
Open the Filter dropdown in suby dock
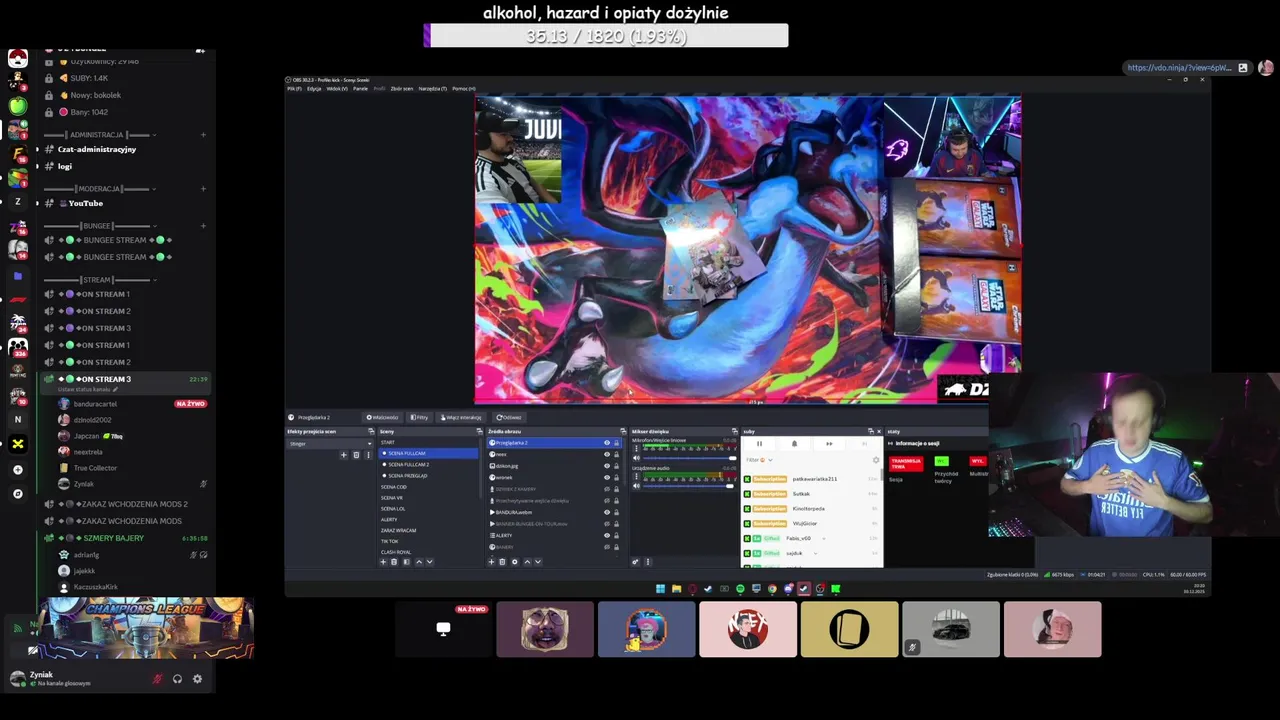[x=759, y=460]
